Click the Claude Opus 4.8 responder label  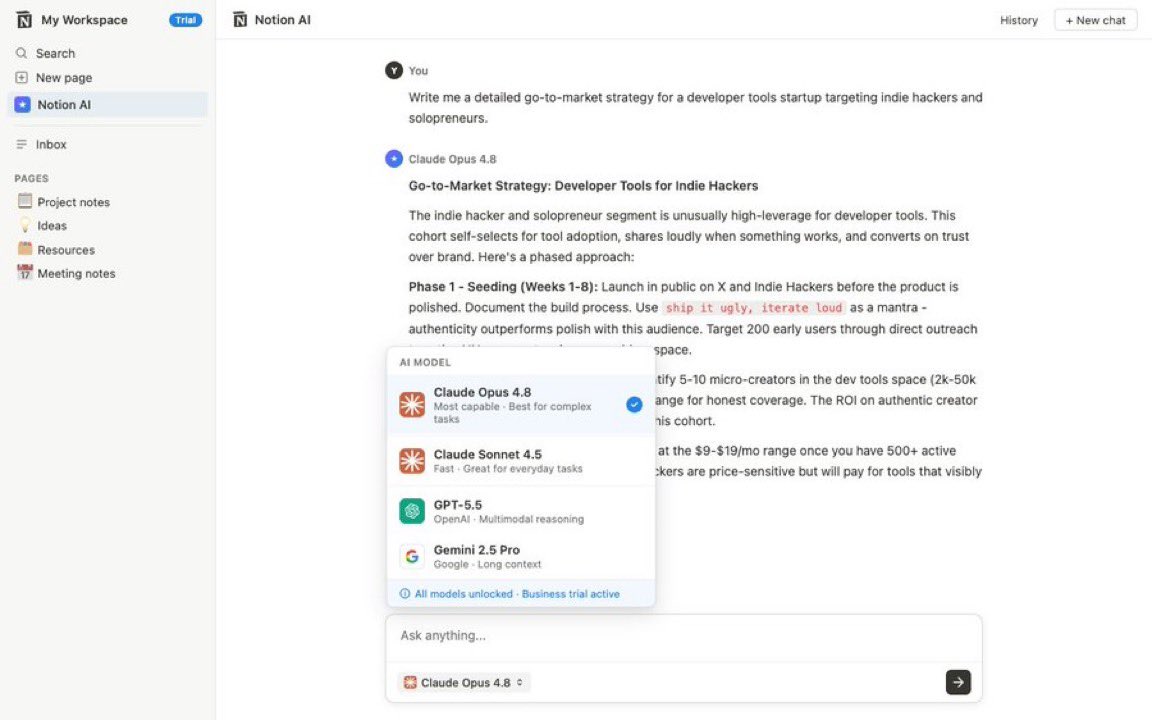453,159
